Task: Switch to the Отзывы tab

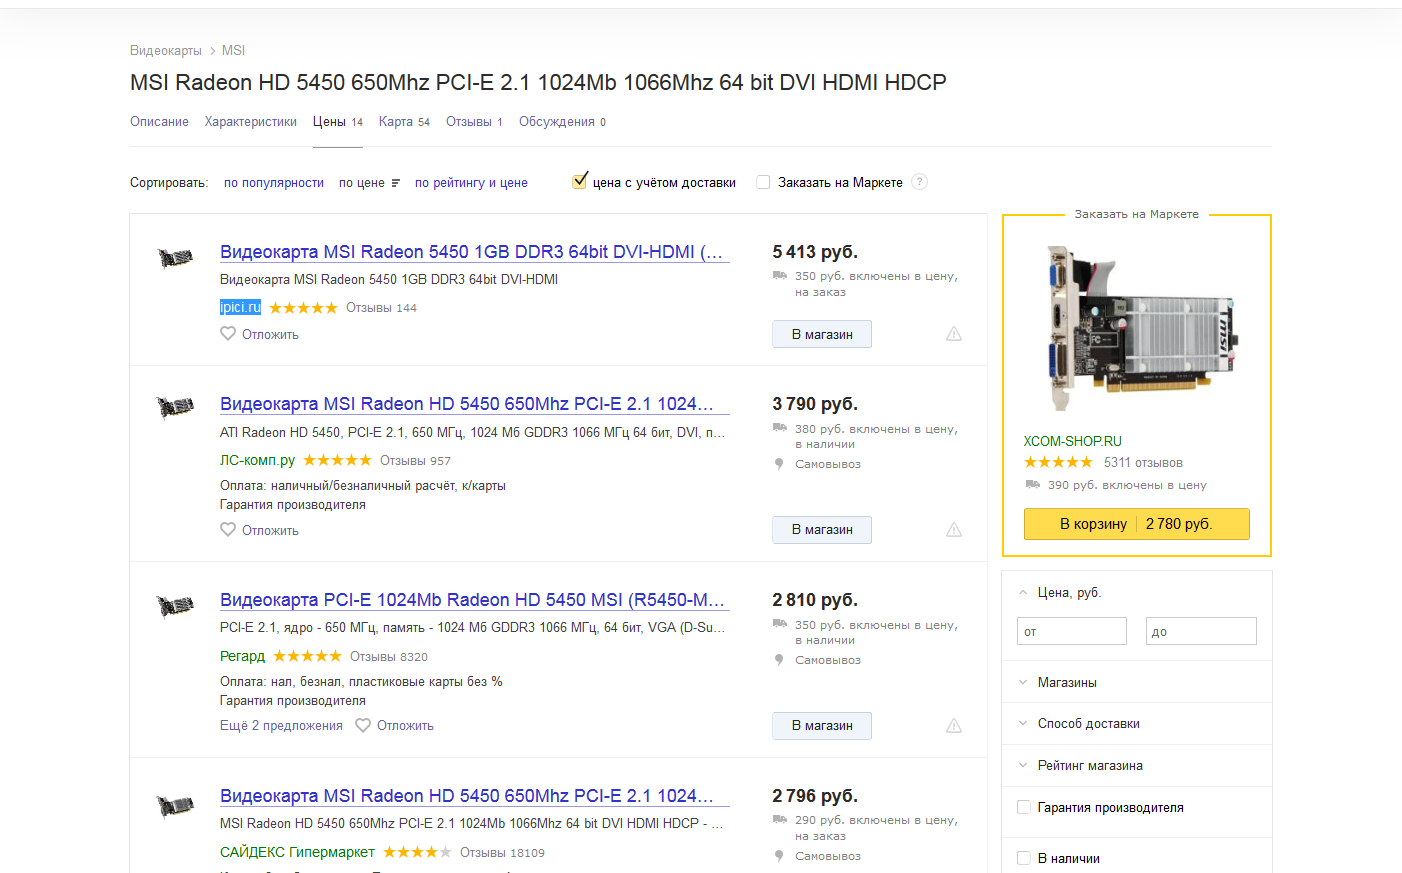Action: point(469,122)
